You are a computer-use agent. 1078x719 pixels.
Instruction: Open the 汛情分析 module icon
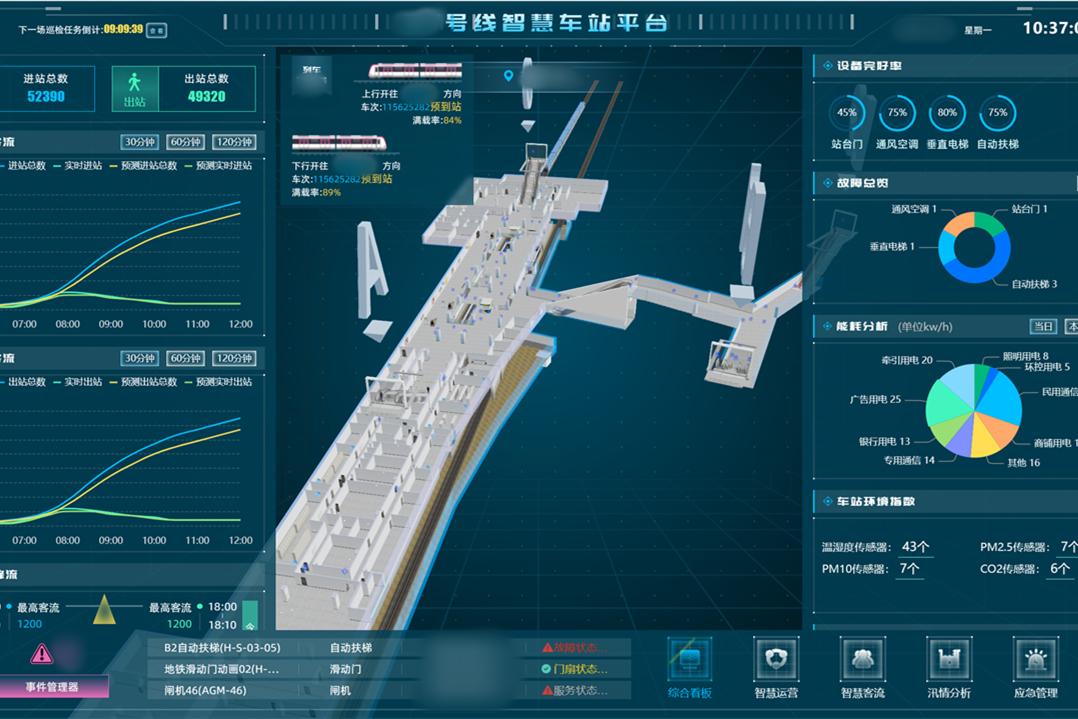click(948, 661)
